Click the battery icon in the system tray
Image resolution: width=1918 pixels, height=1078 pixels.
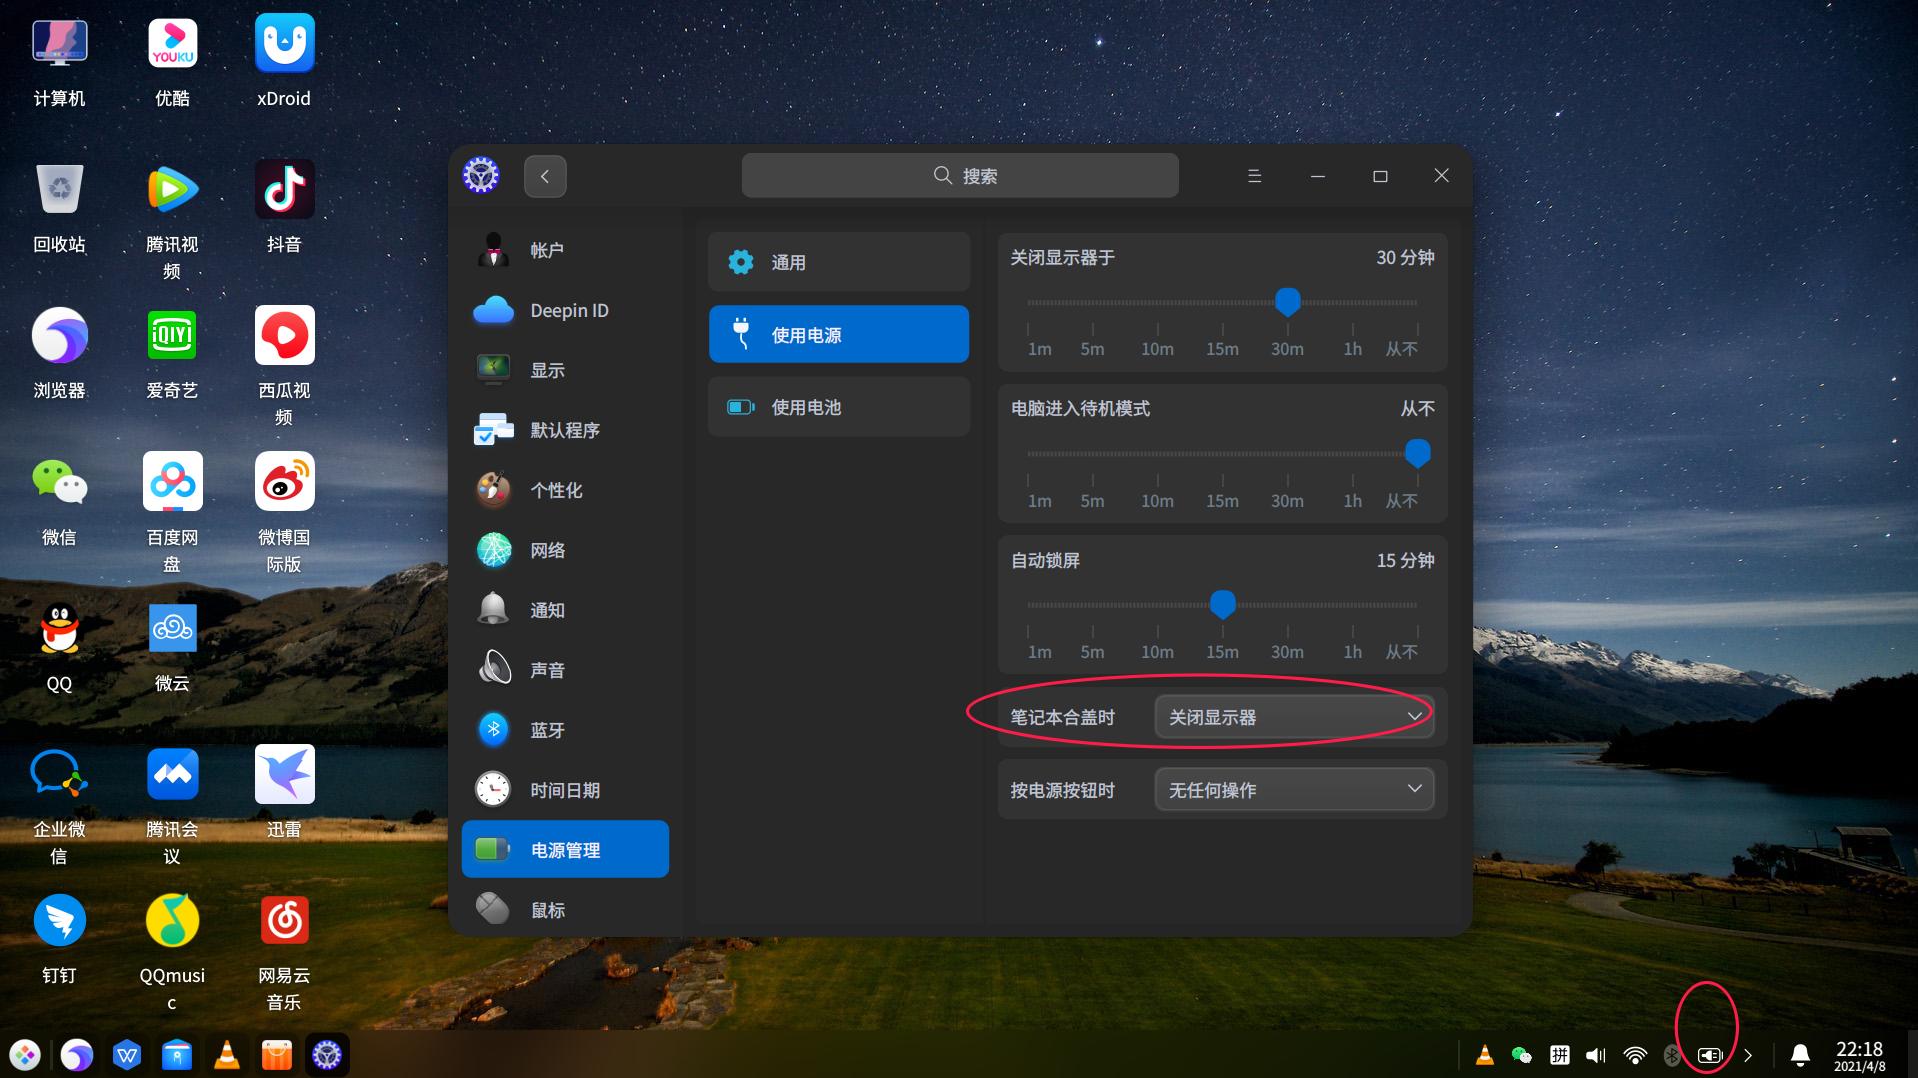point(1710,1055)
